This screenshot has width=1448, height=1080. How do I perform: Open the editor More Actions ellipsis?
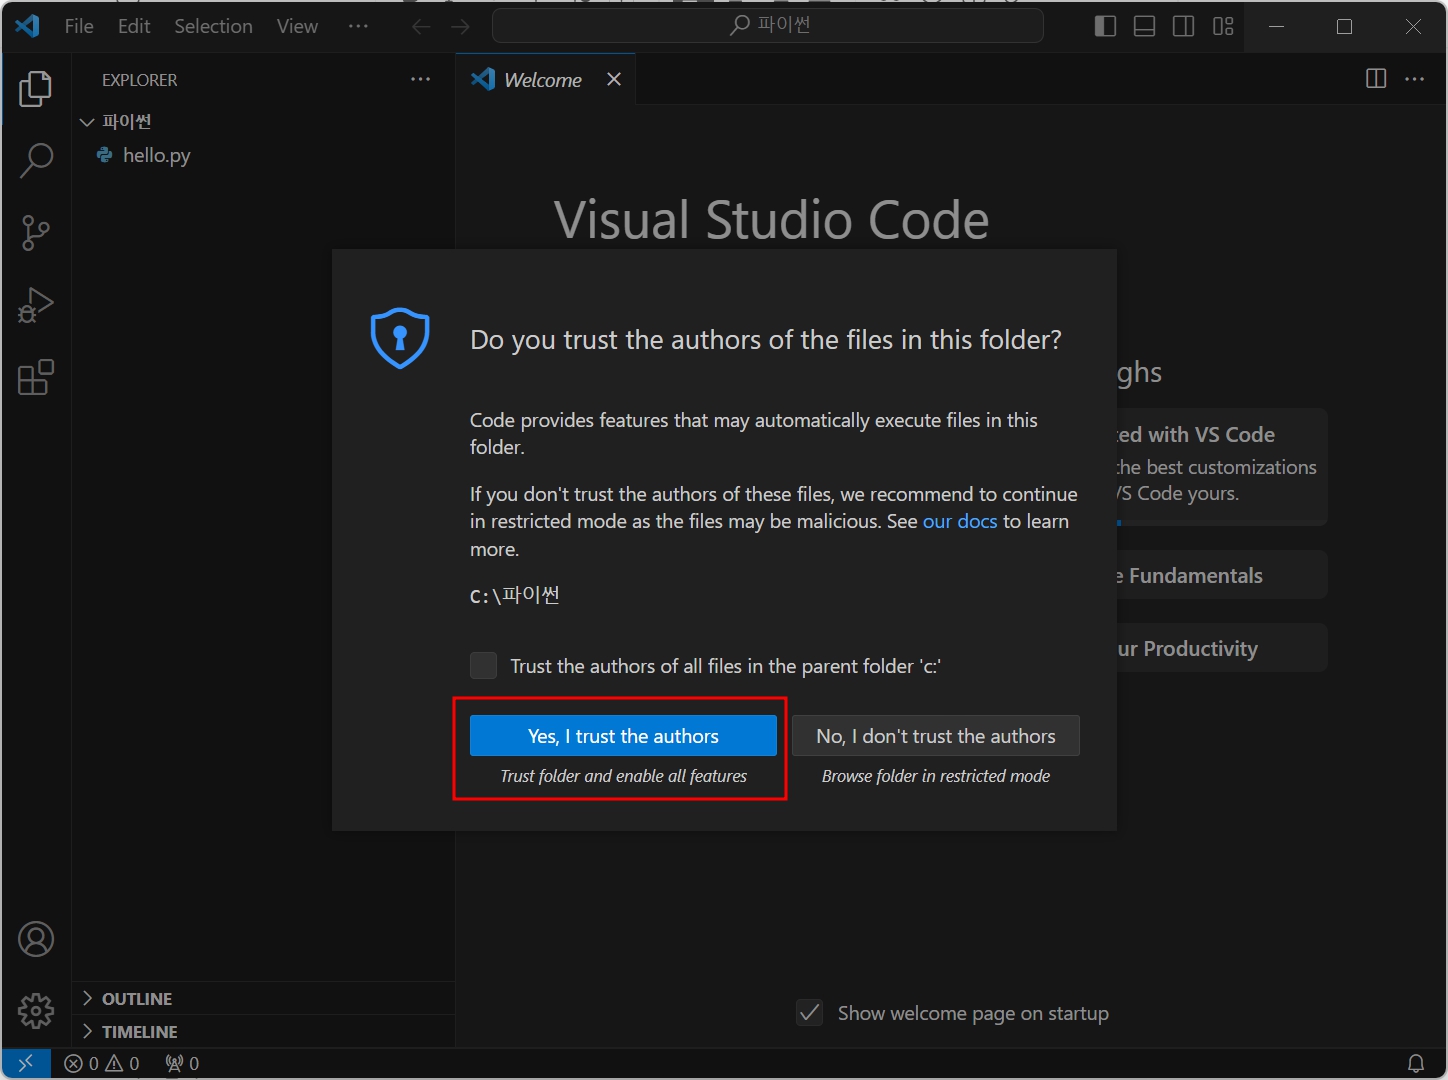click(x=1414, y=79)
